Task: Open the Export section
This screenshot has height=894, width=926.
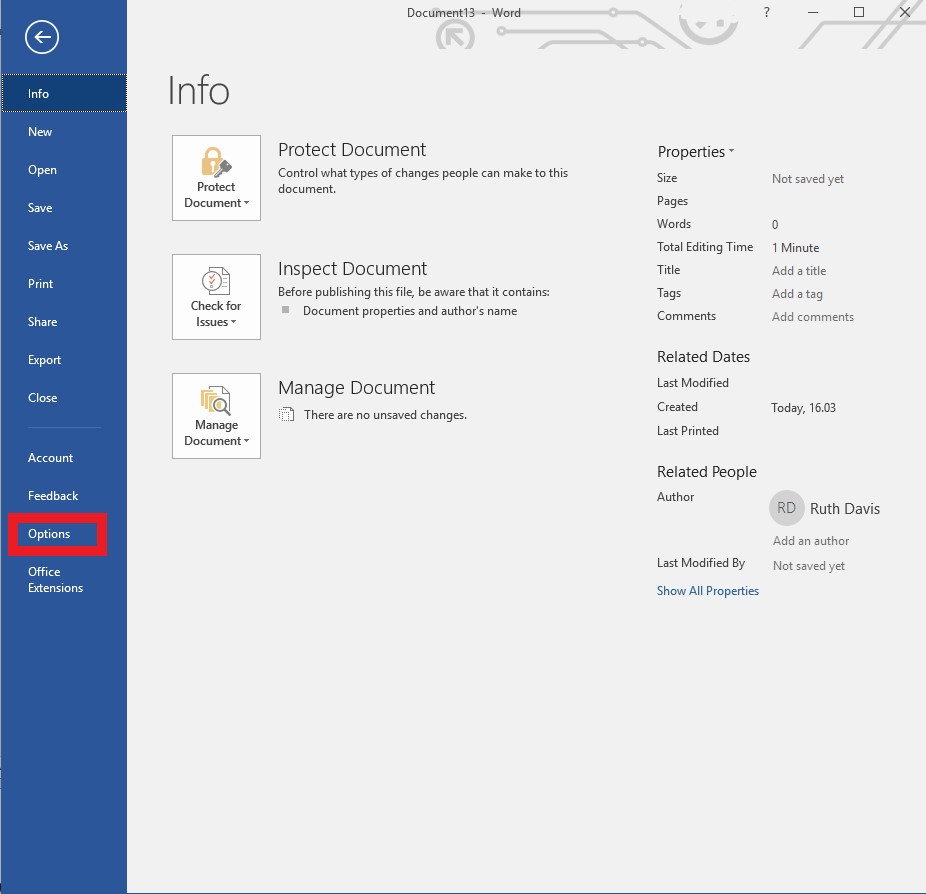Action: [44, 359]
